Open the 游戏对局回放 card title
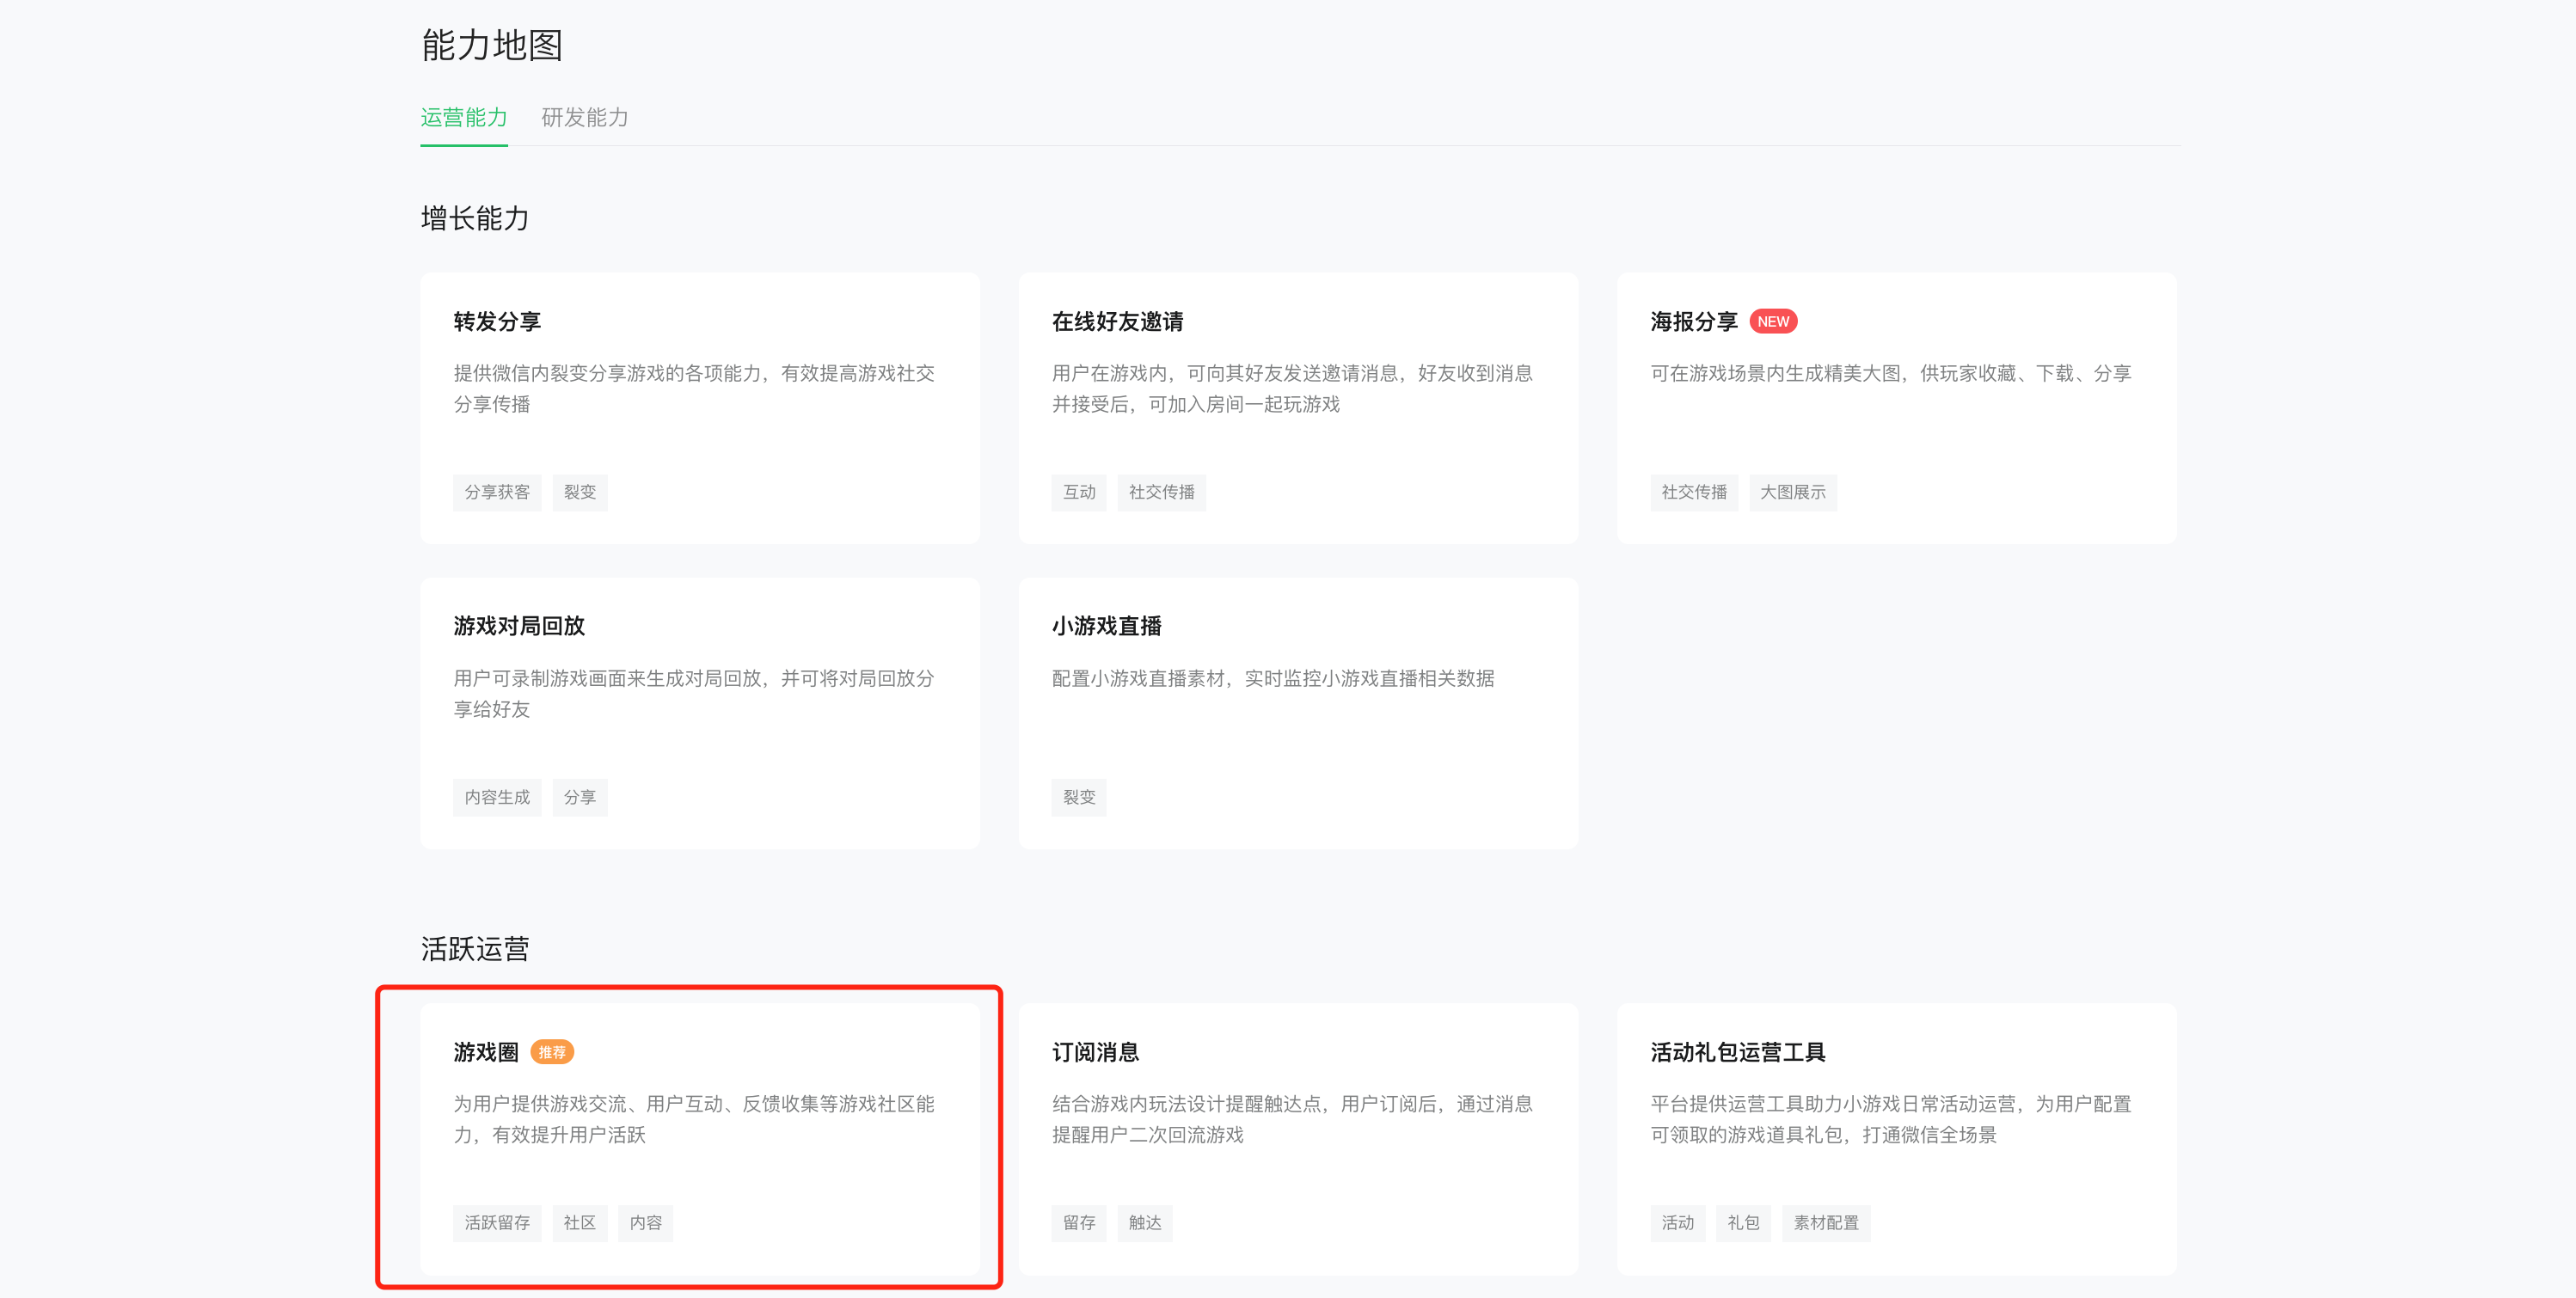This screenshot has width=2576, height=1298. [519, 626]
